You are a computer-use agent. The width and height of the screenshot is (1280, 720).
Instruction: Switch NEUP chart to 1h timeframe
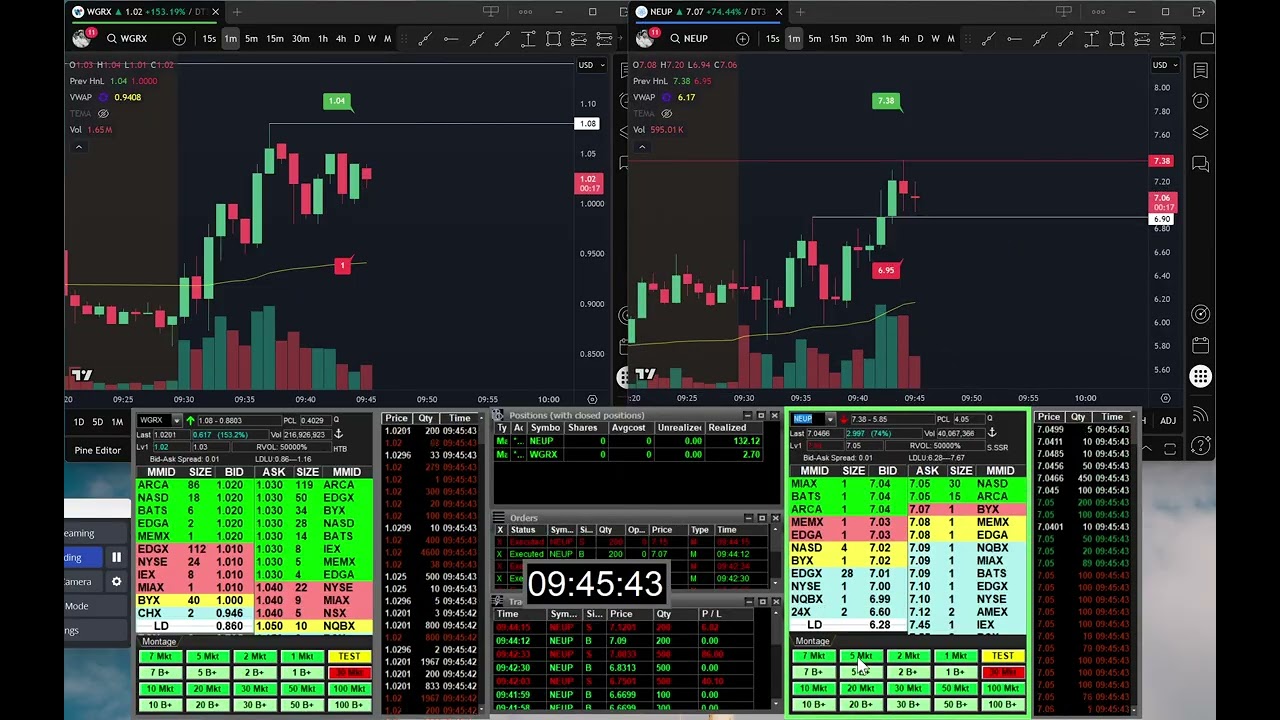coord(886,39)
